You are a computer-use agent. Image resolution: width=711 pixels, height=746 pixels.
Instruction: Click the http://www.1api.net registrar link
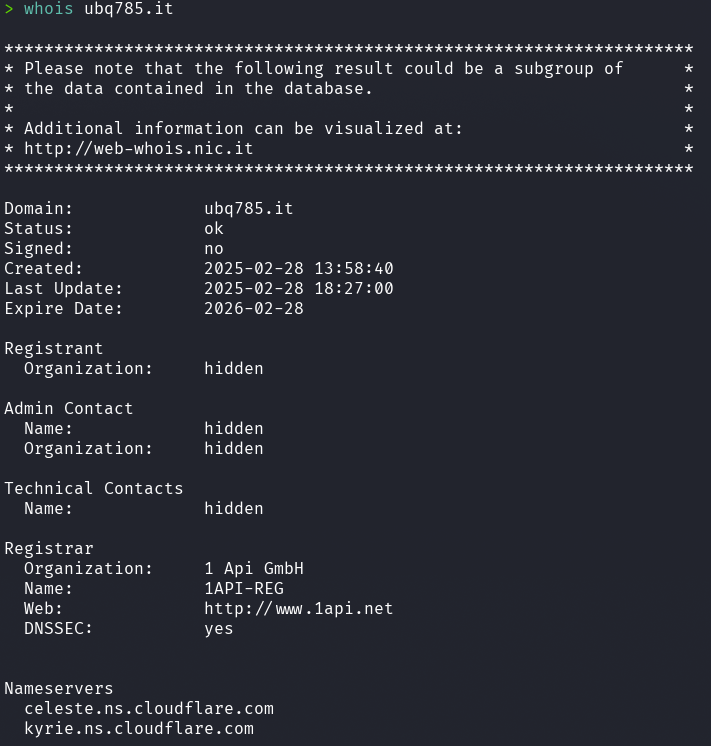[298, 608]
